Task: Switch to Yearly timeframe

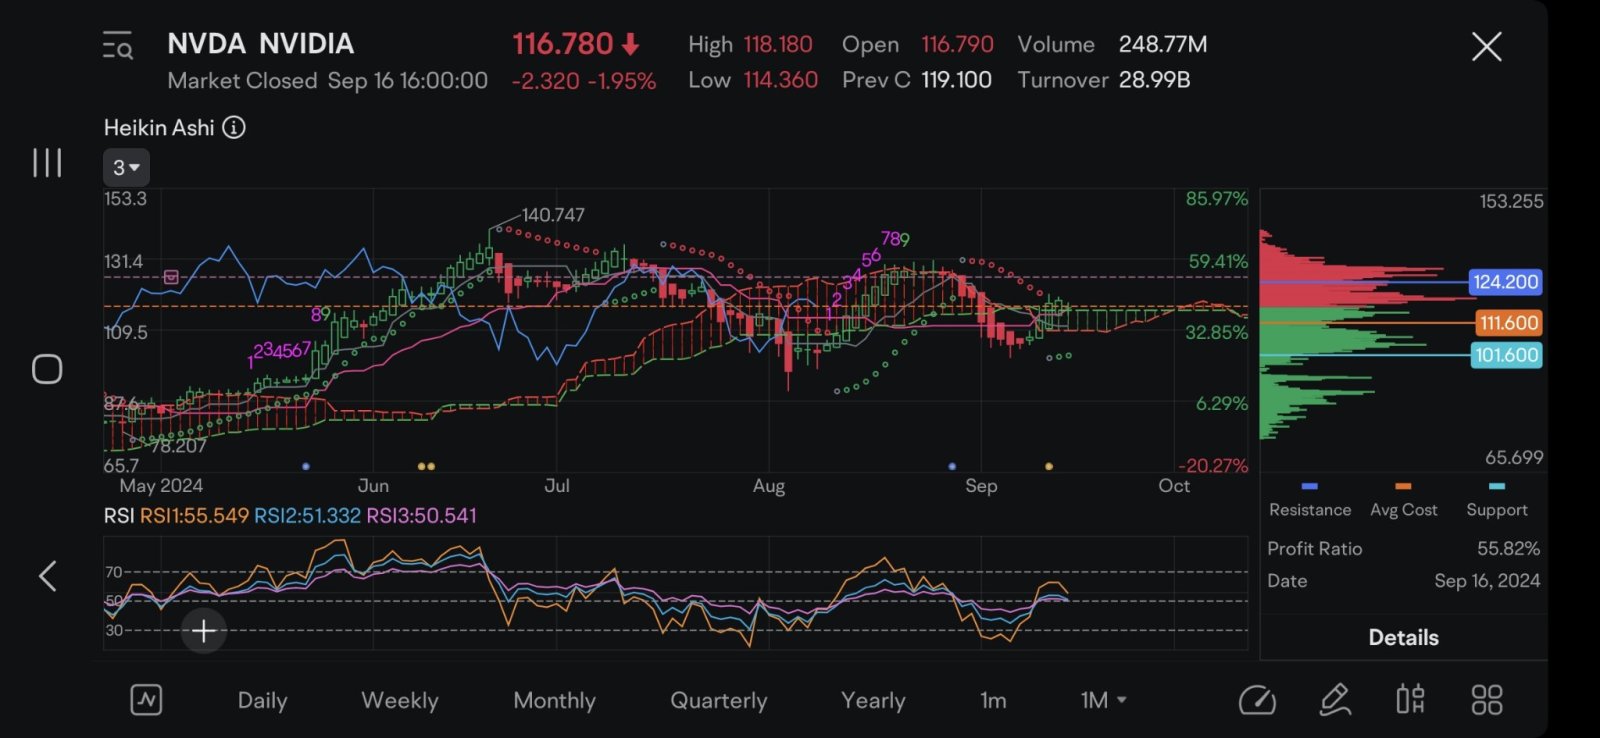Action: click(x=873, y=700)
